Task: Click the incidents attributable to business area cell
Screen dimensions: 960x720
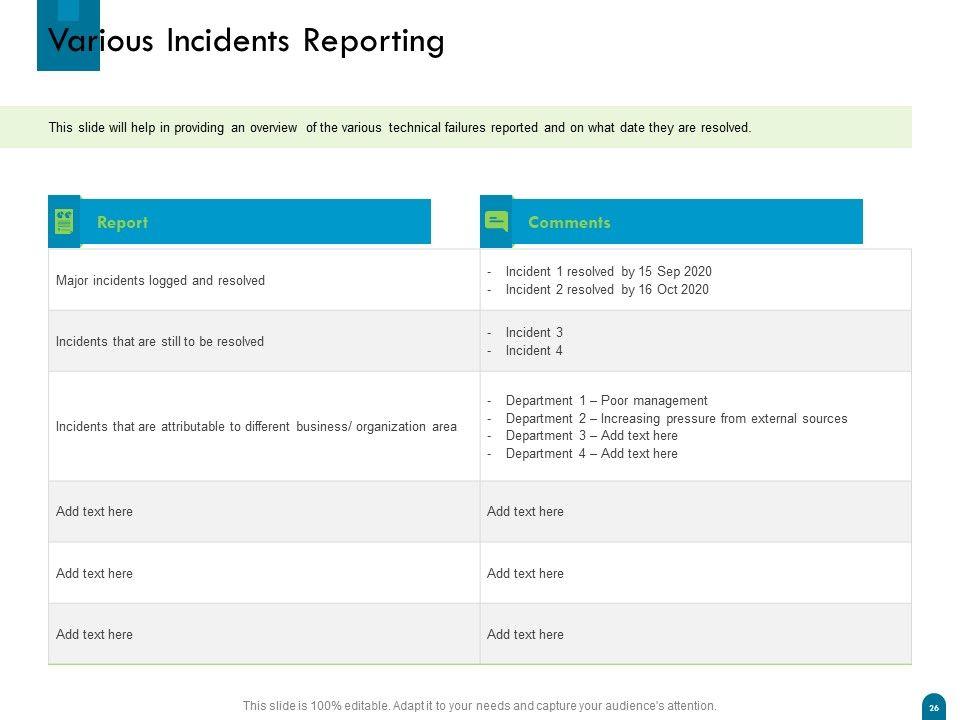Action: [256, 427]
